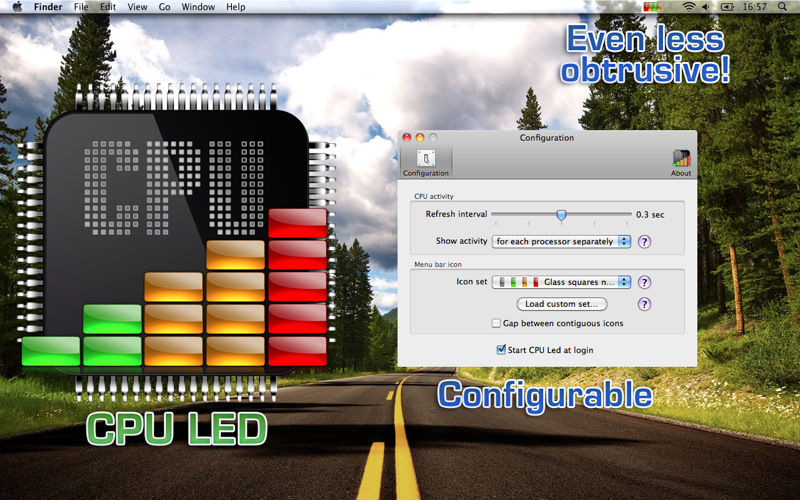800x500 pixels.
Task: Enable Gap between contiguous icons
Action: [496, 323]
